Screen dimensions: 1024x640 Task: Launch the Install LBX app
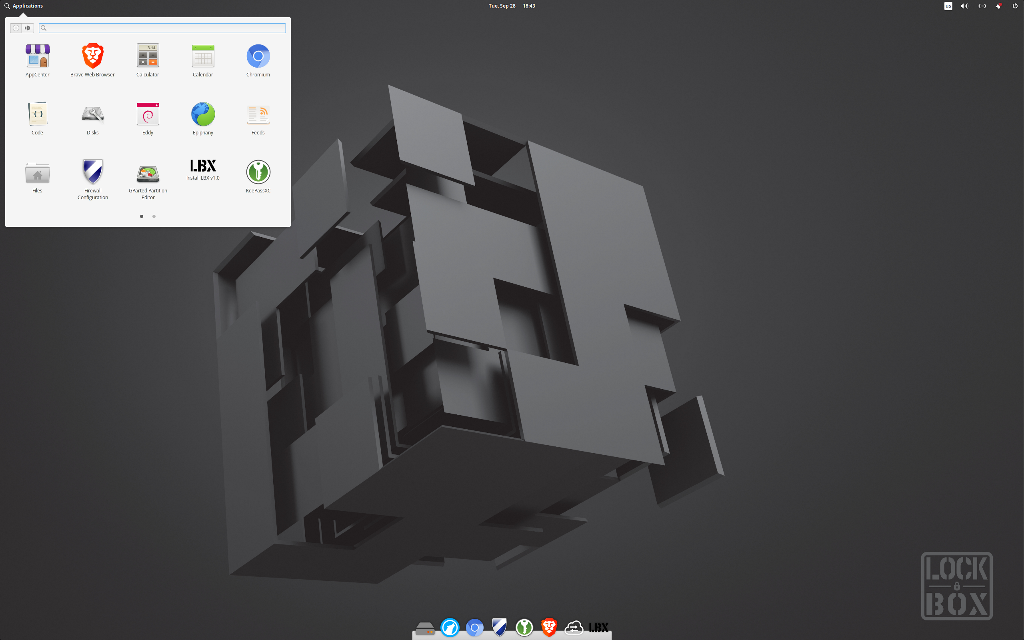203,168
